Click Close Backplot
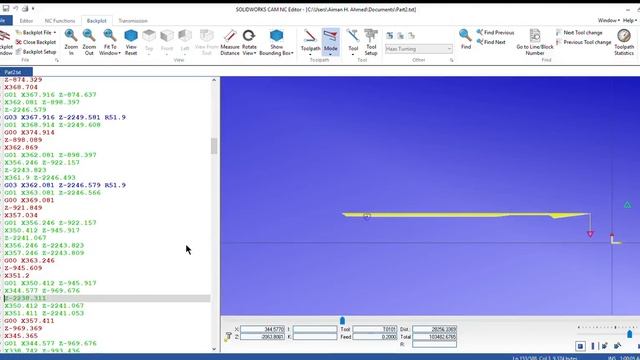The height and width of the screenshot is (360, 640). tap(36, 42)
